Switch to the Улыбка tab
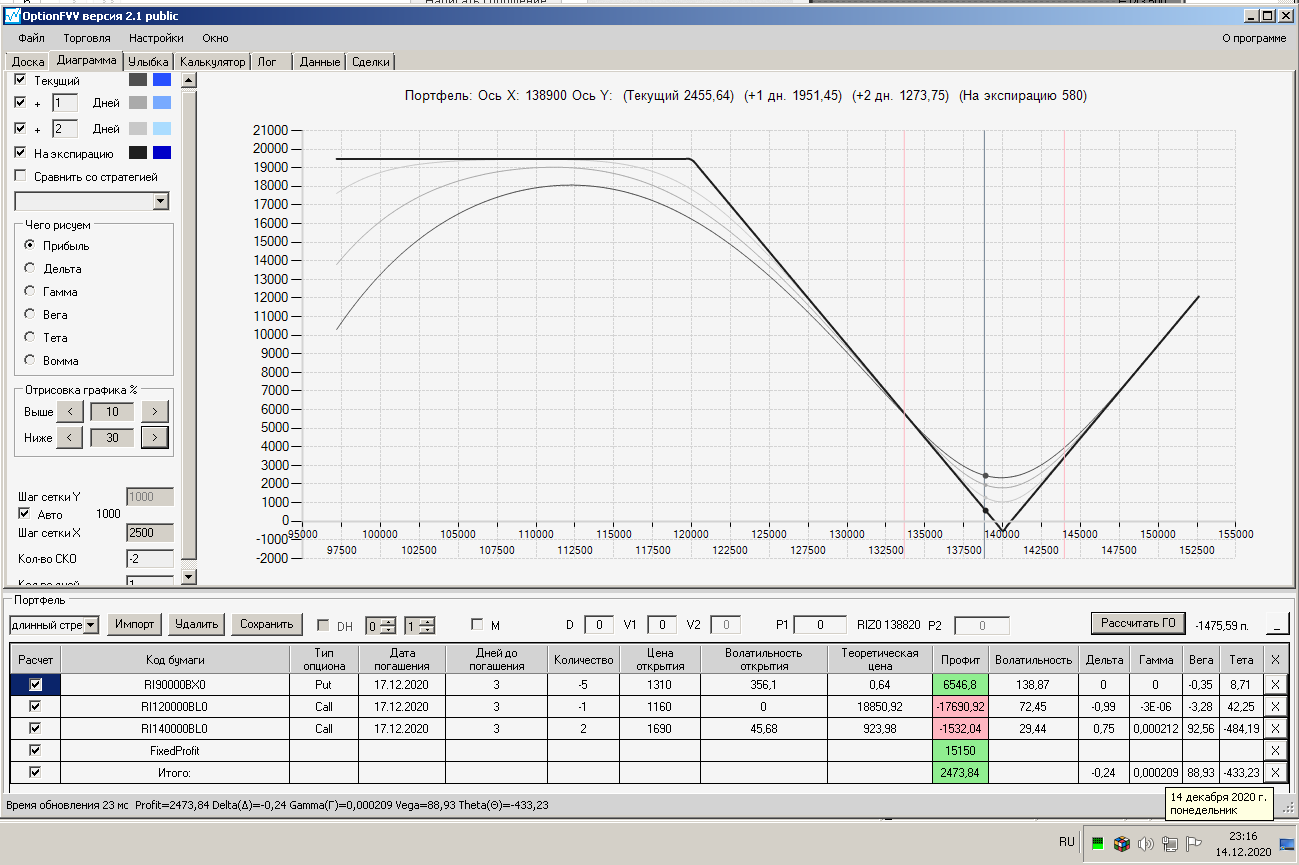The width and height of the screenshot is (1299, 865). click(148, 62)
